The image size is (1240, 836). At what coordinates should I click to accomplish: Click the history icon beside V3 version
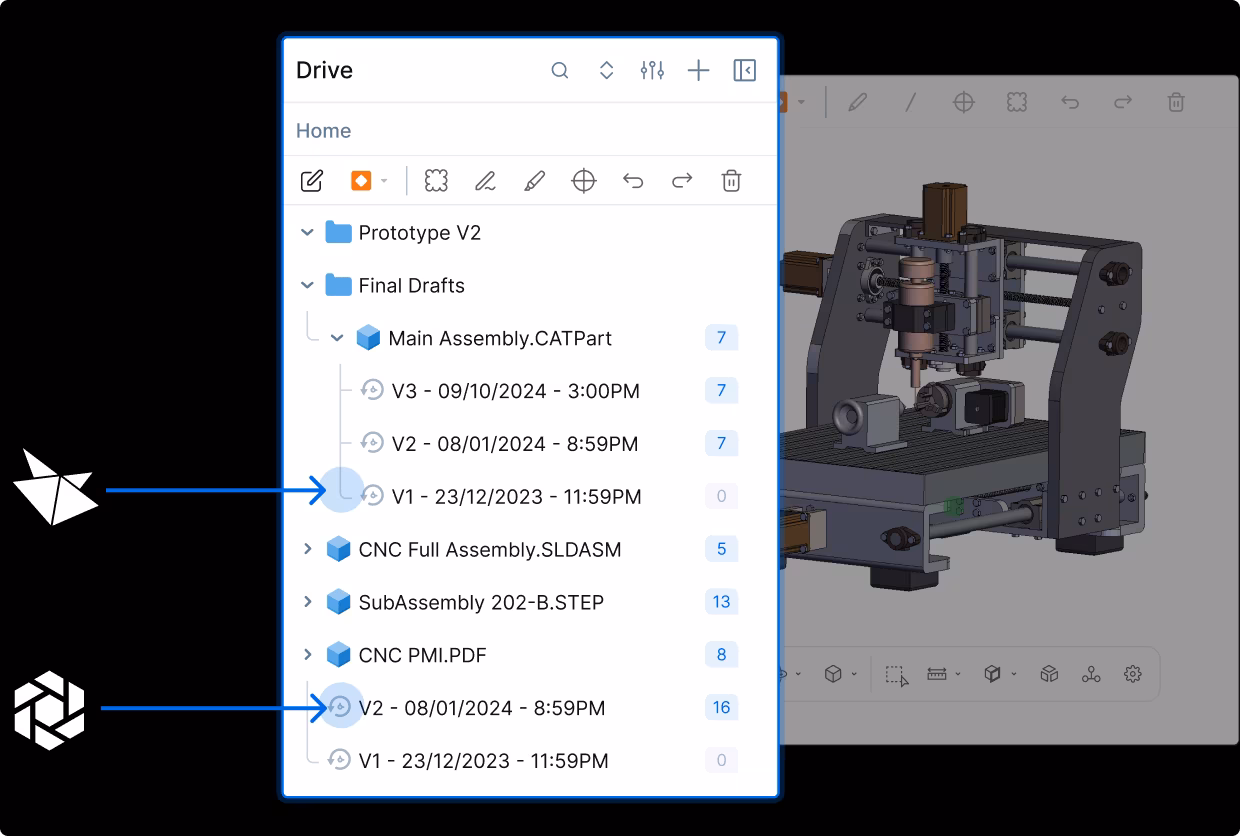point(372,391)
